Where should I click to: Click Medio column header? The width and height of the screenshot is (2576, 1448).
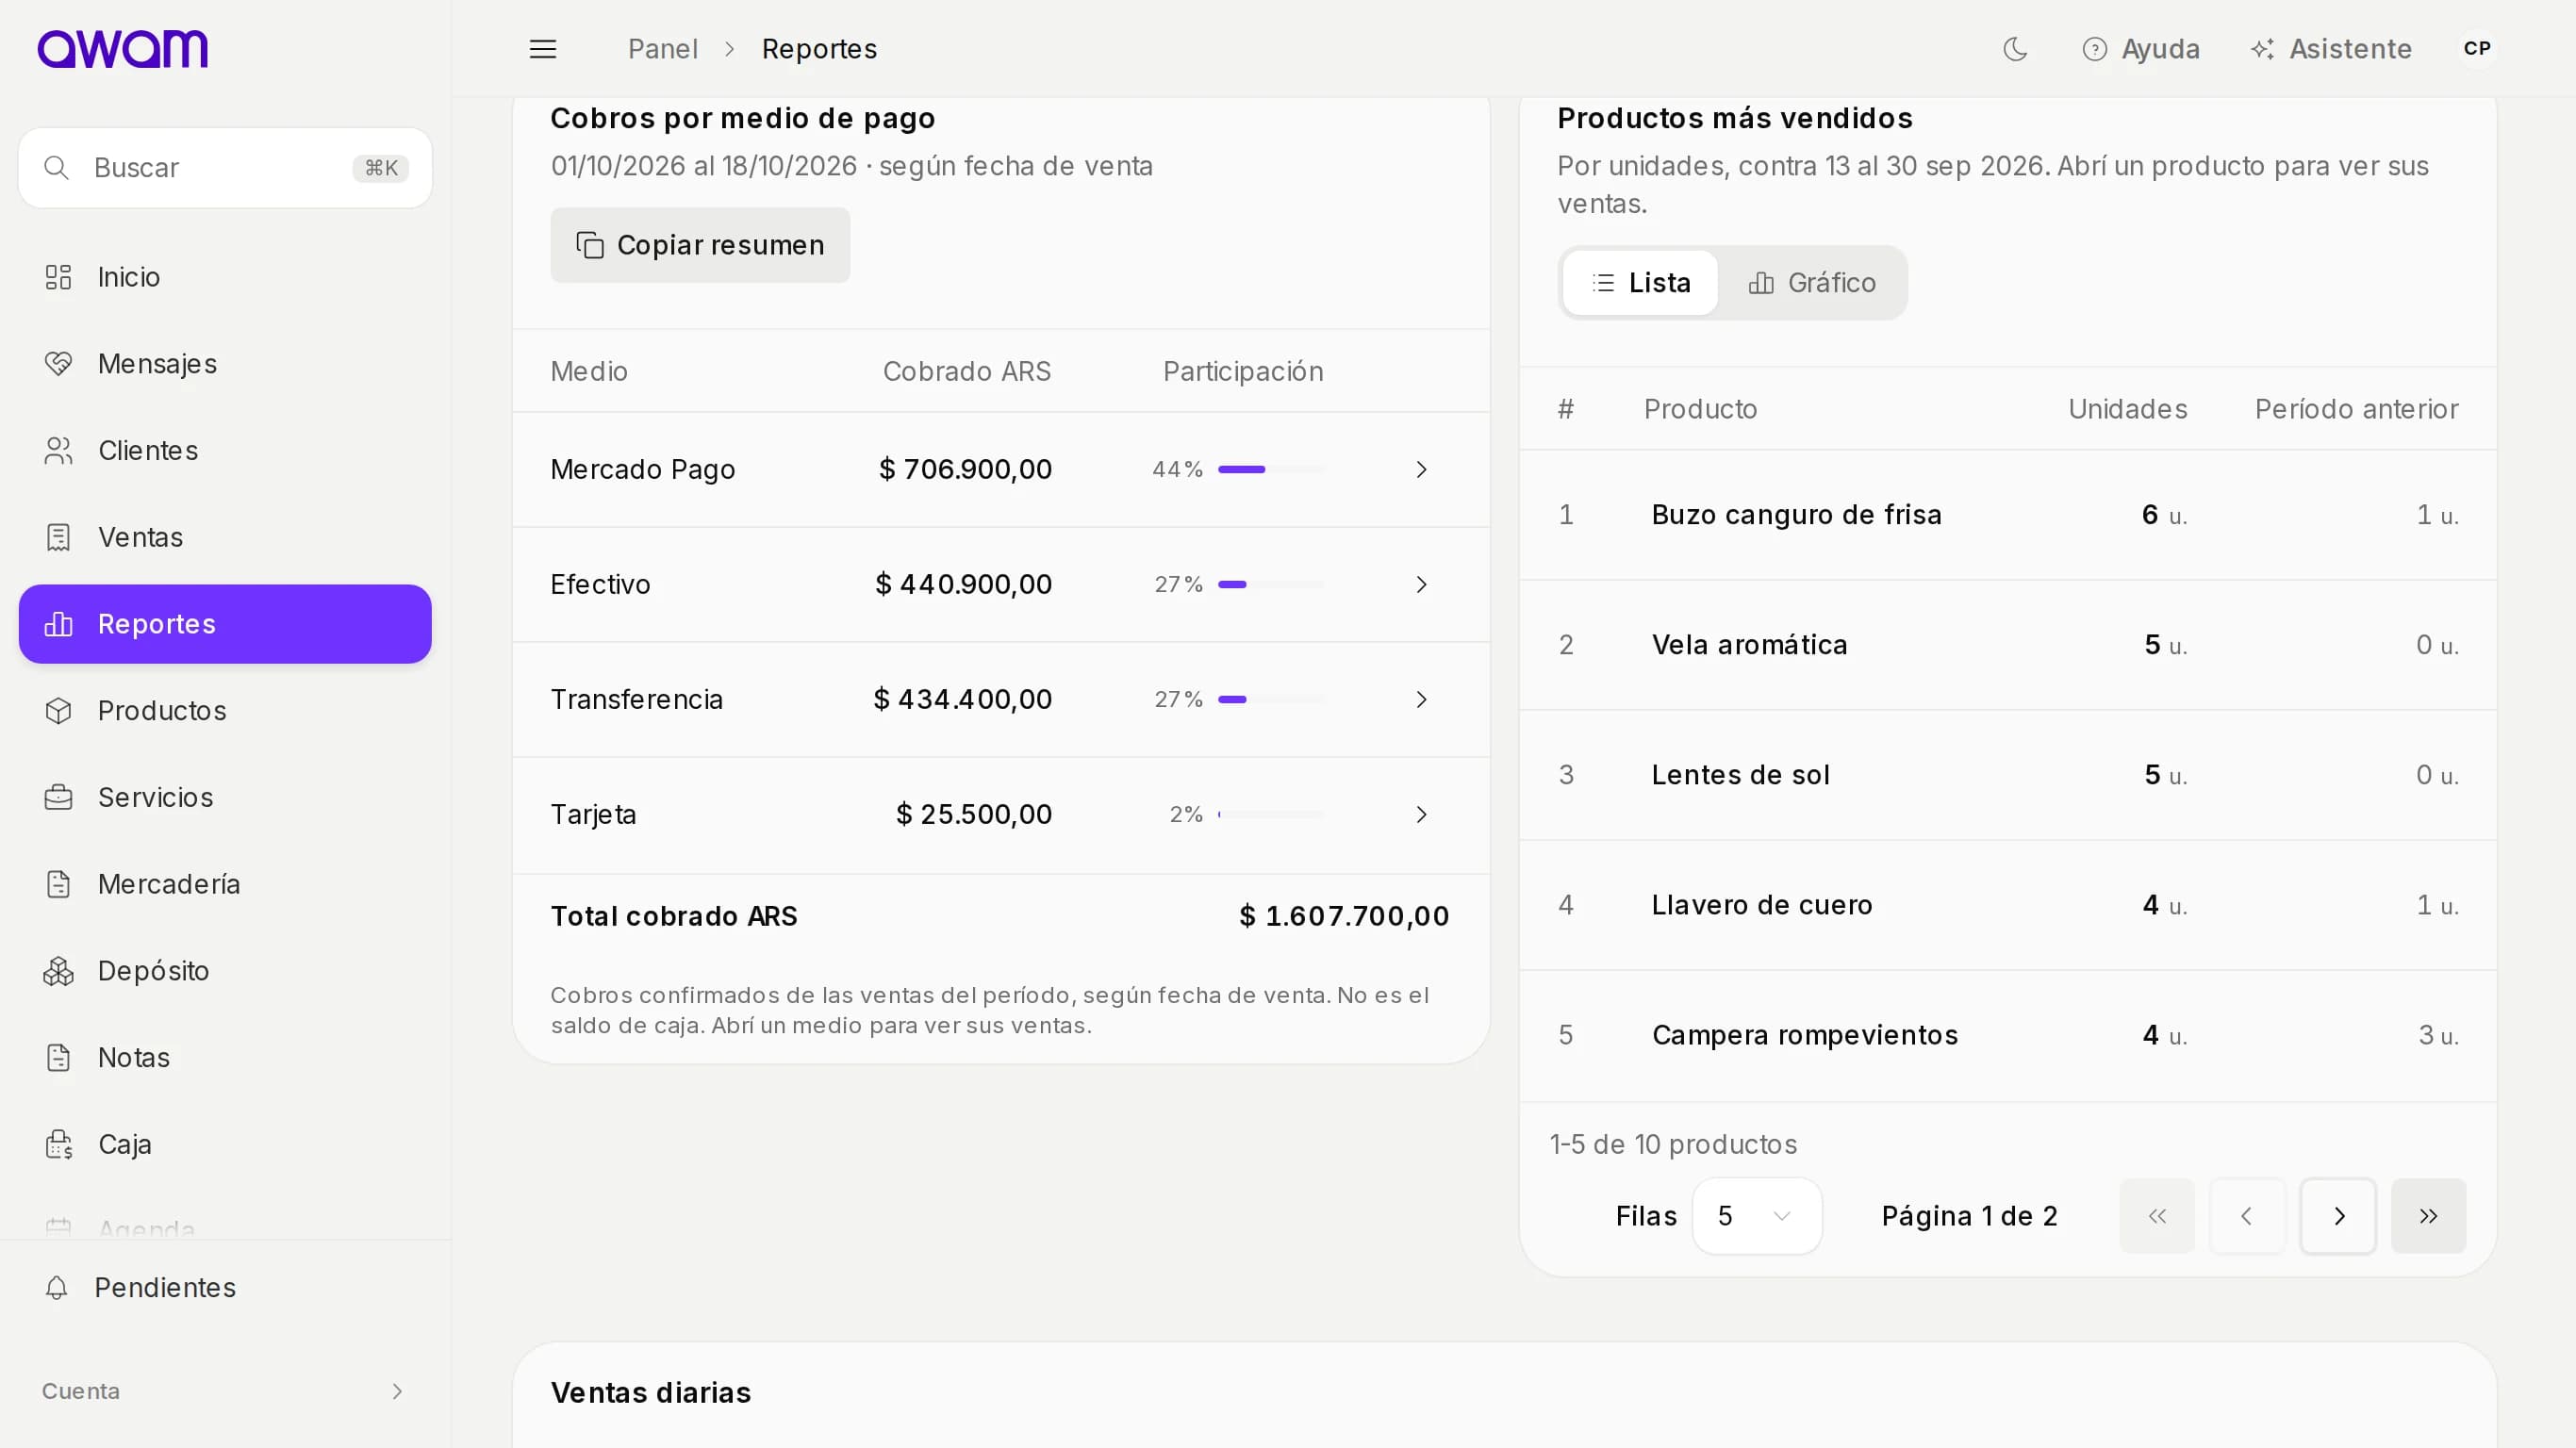(589, 371)
